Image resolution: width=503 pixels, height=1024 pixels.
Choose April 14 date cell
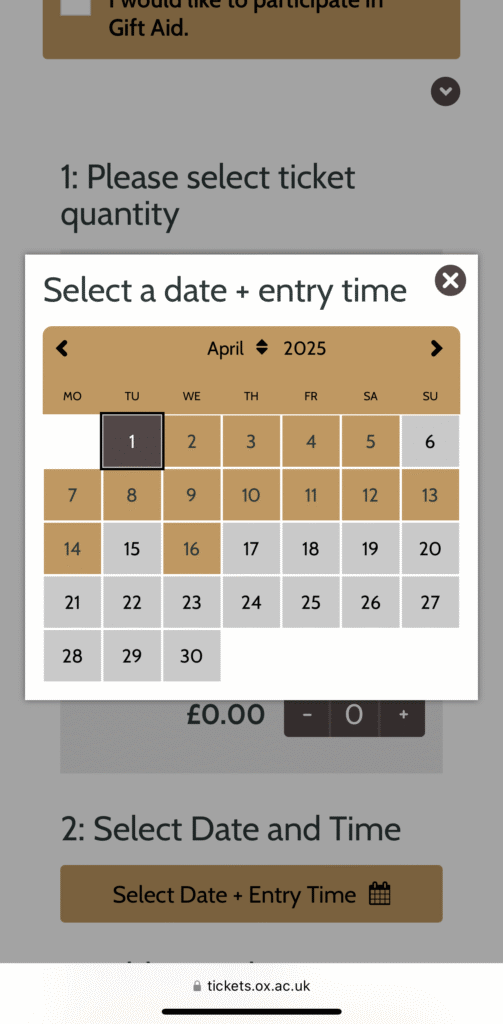click(73, 549)
